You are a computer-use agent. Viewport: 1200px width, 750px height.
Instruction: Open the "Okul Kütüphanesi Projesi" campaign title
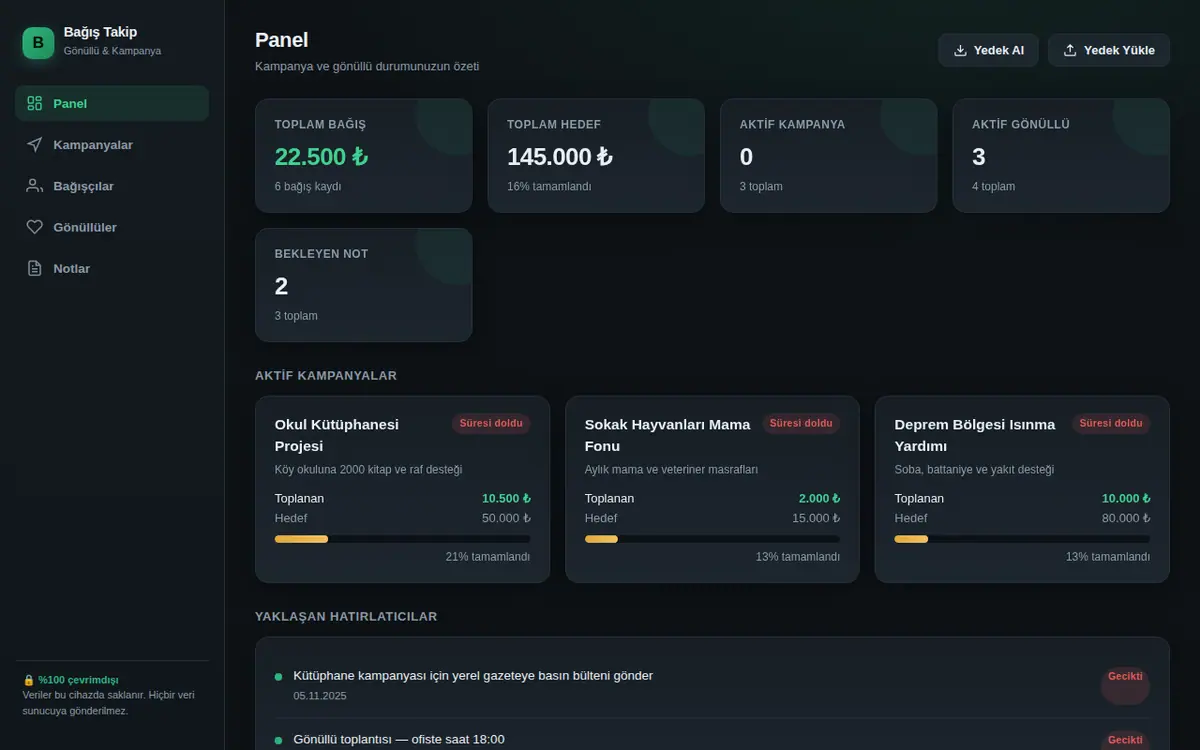point(337,435)
